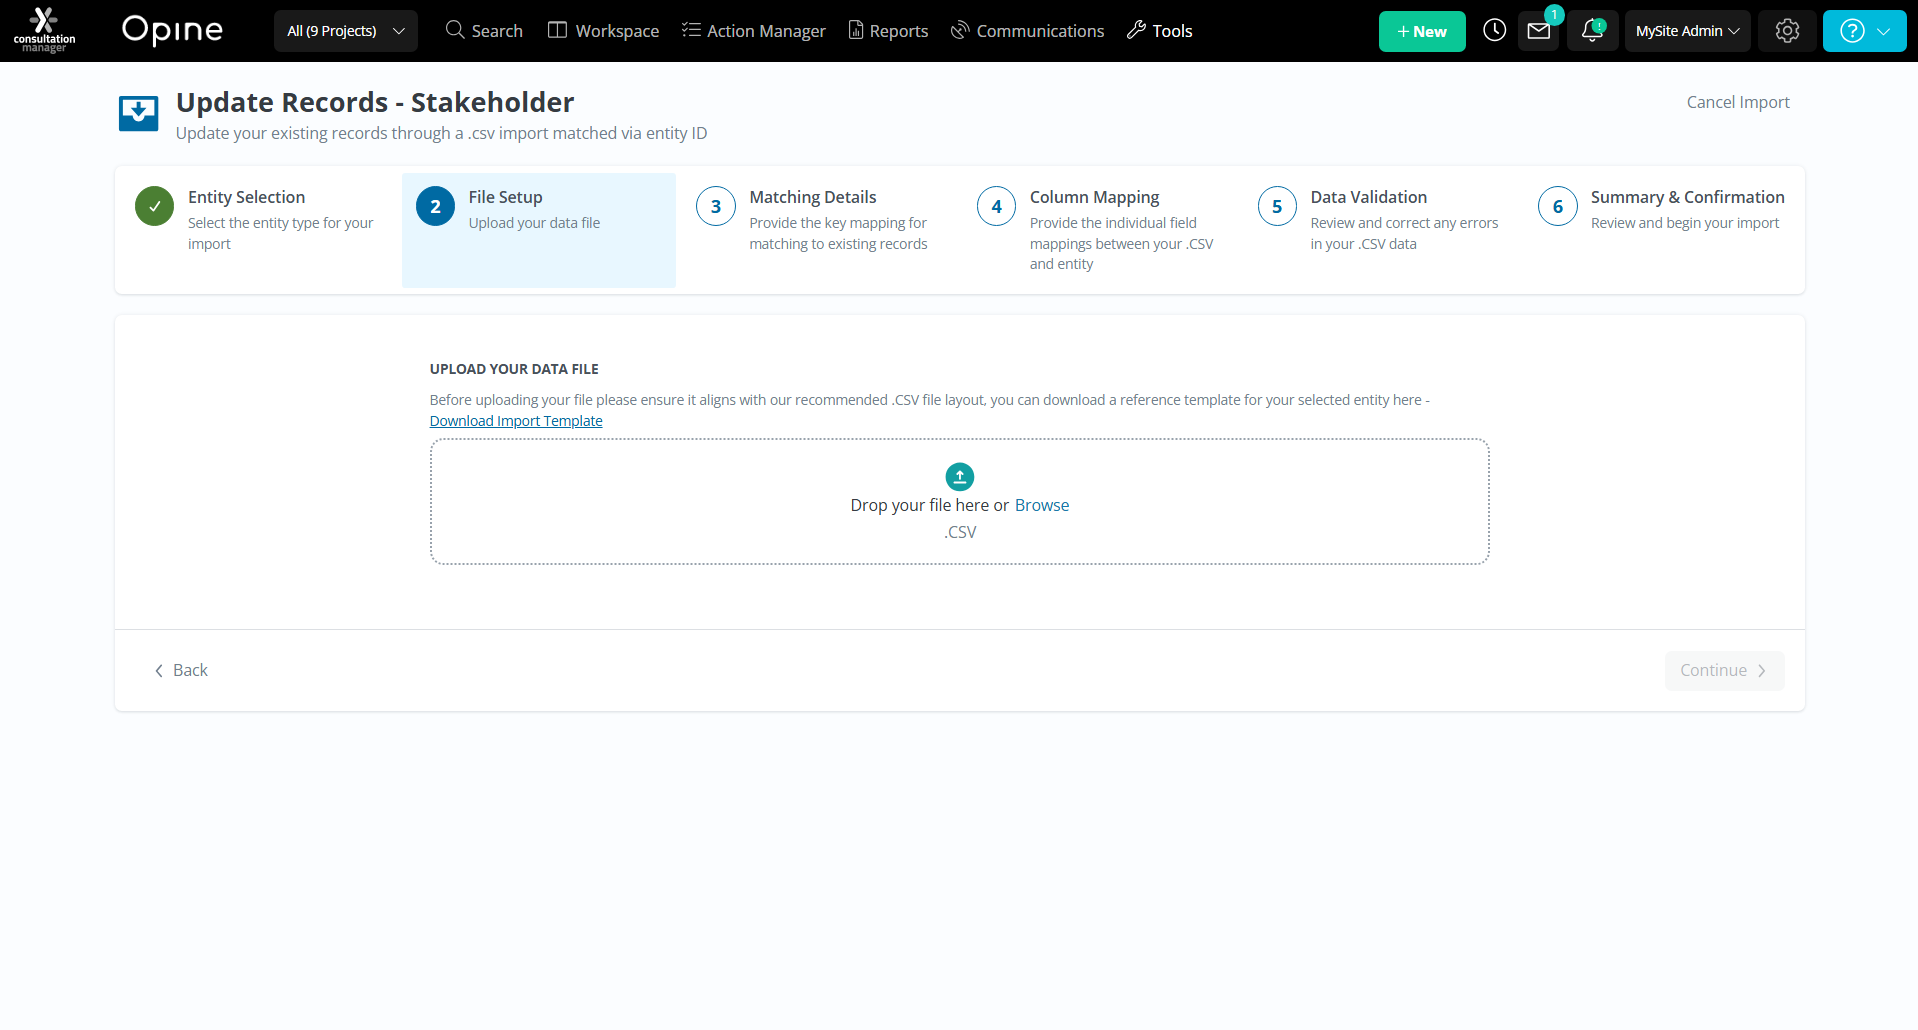This screenshot has height=1030, width=1918.
Task: Open the MySite Admin user dropdown
Action: pyautogui.click(x=1687, y=31)
